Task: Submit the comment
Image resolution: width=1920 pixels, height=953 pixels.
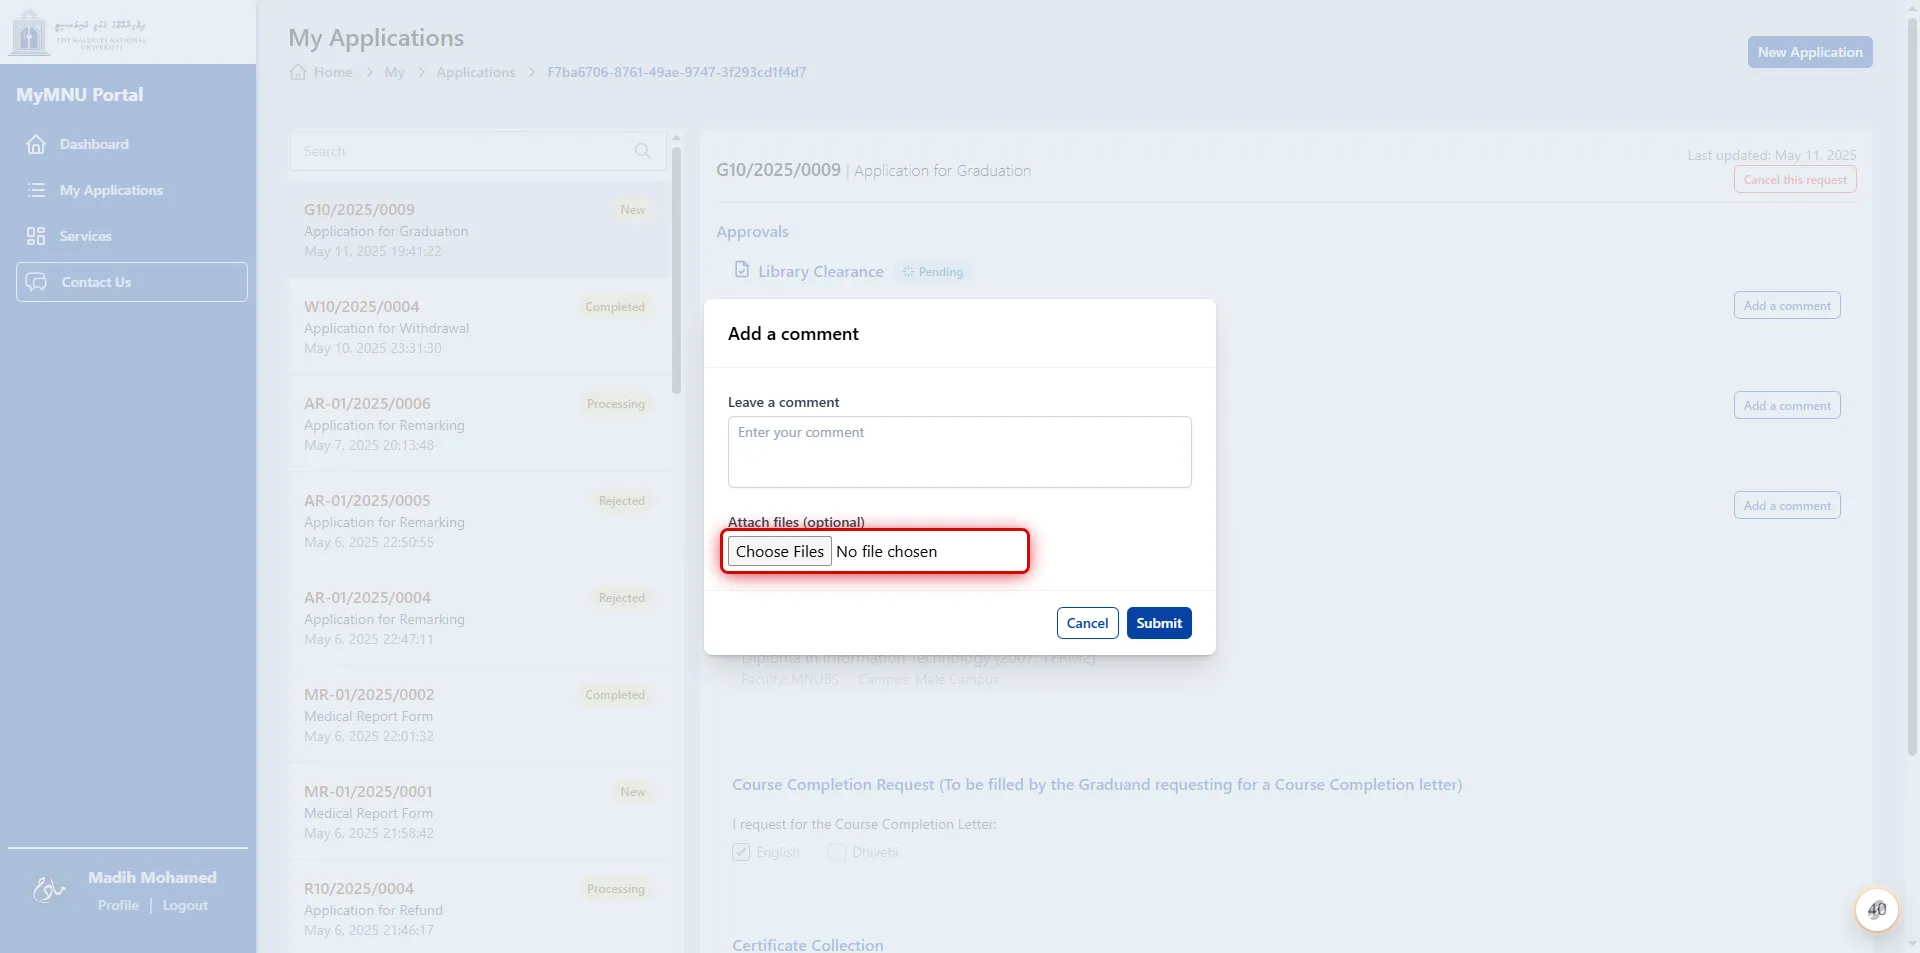Action: [x=1159, y=623]
